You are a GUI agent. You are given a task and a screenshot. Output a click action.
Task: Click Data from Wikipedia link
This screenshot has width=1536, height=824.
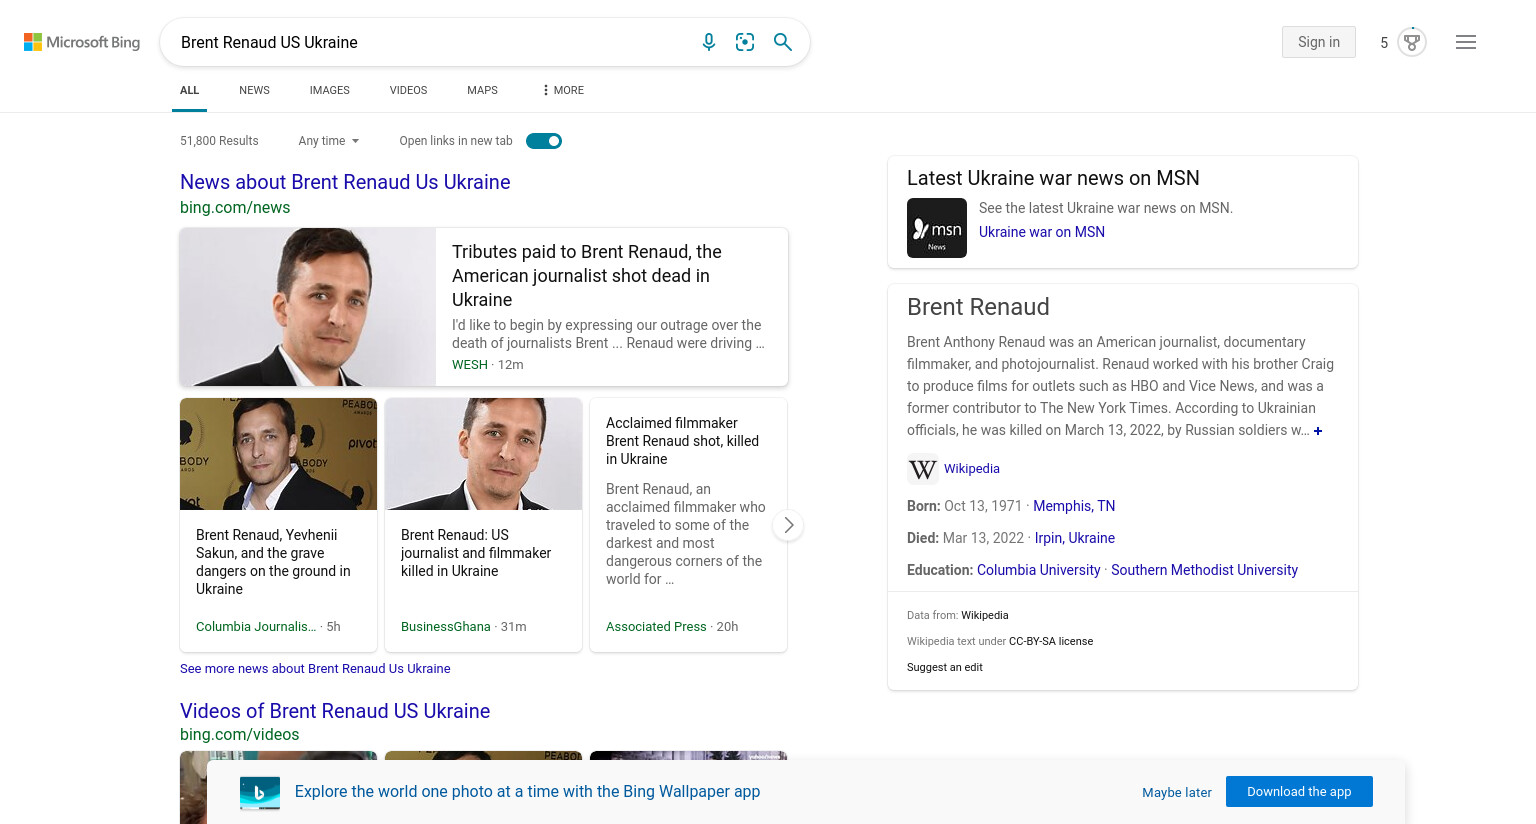[985, 616]
